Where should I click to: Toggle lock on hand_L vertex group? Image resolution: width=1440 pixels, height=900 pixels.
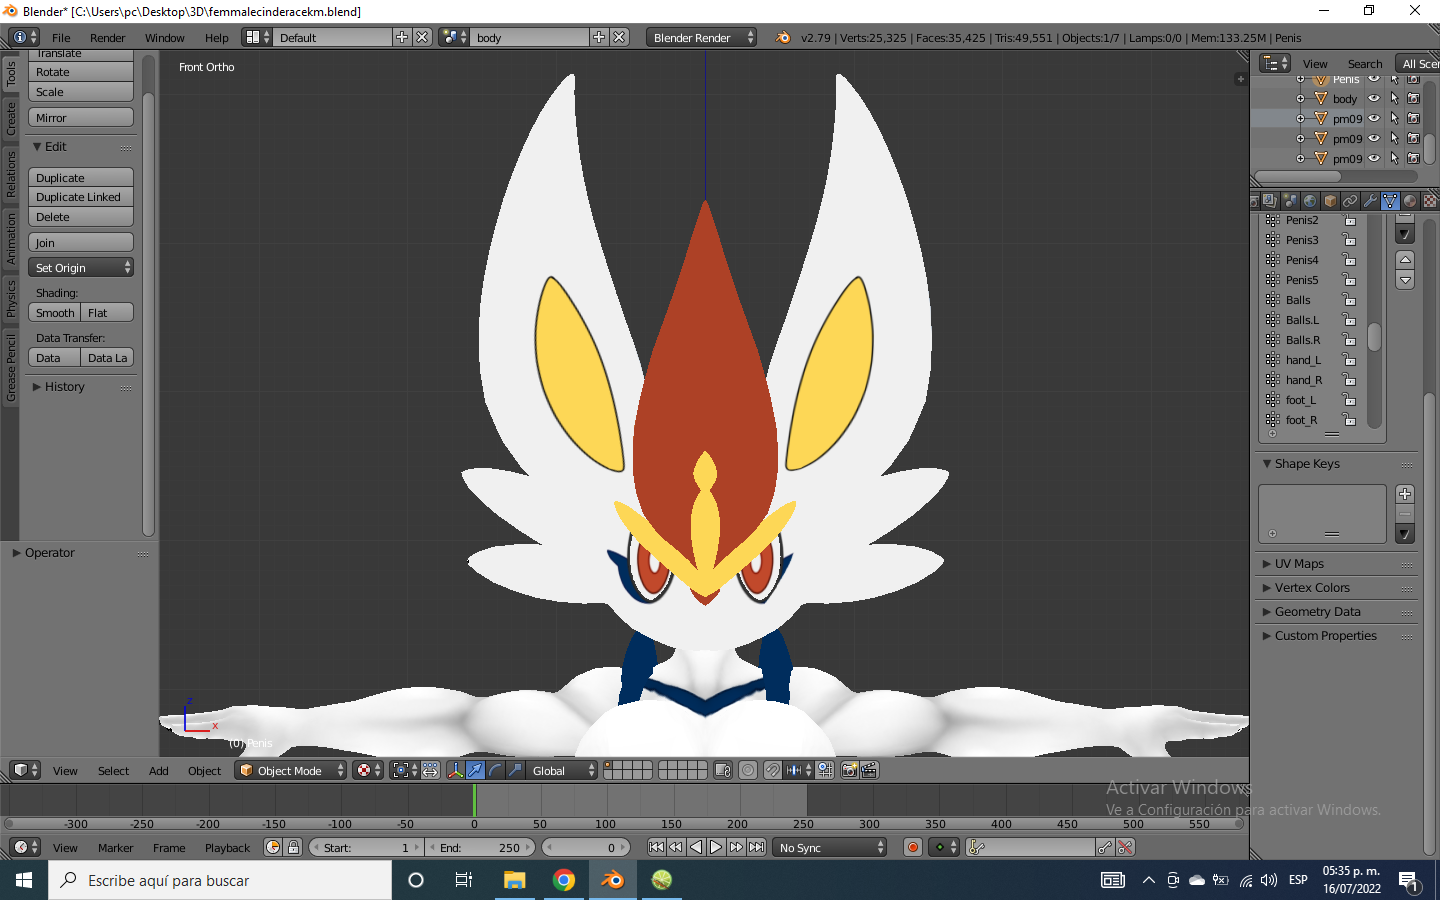coord(1349,360)
